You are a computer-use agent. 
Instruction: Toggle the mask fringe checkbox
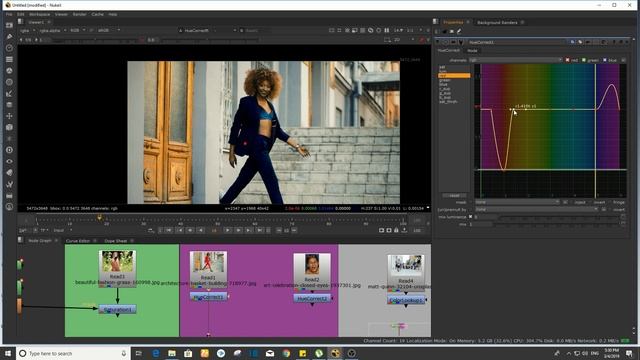pos(610,202)
